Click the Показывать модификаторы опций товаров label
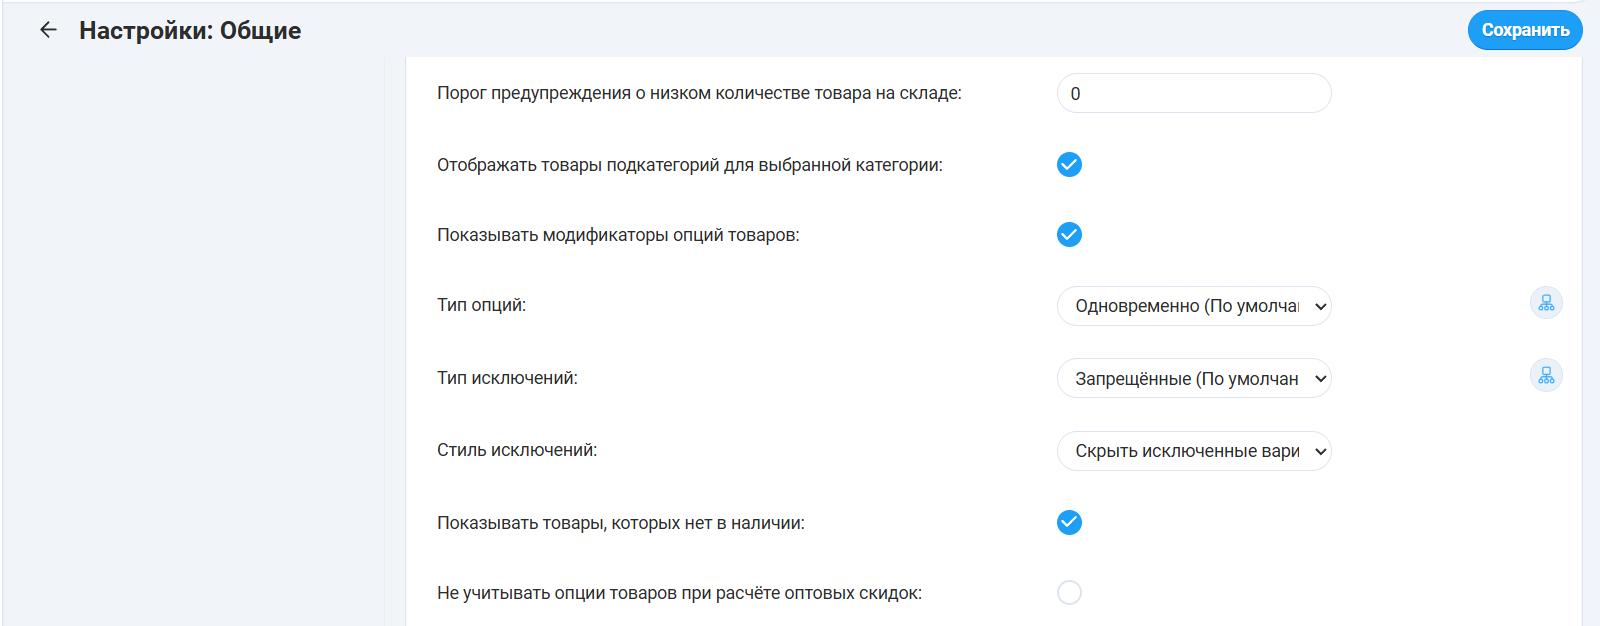 pos(617,235)
